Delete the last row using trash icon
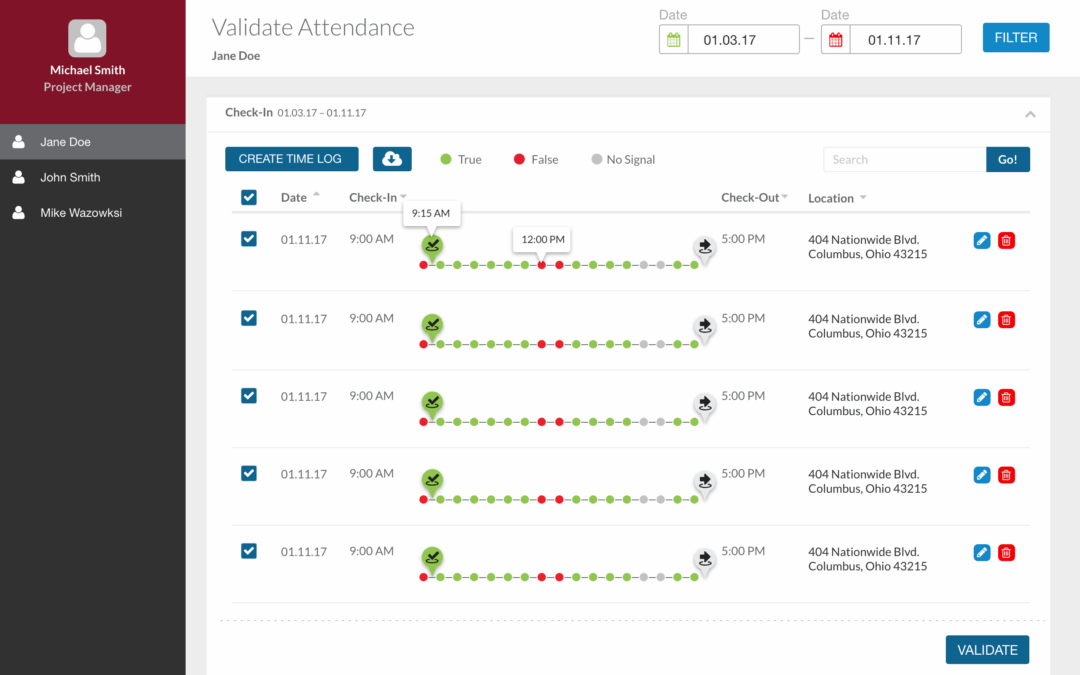This screenshot has height=675, width=1080. coord(1006,552)
